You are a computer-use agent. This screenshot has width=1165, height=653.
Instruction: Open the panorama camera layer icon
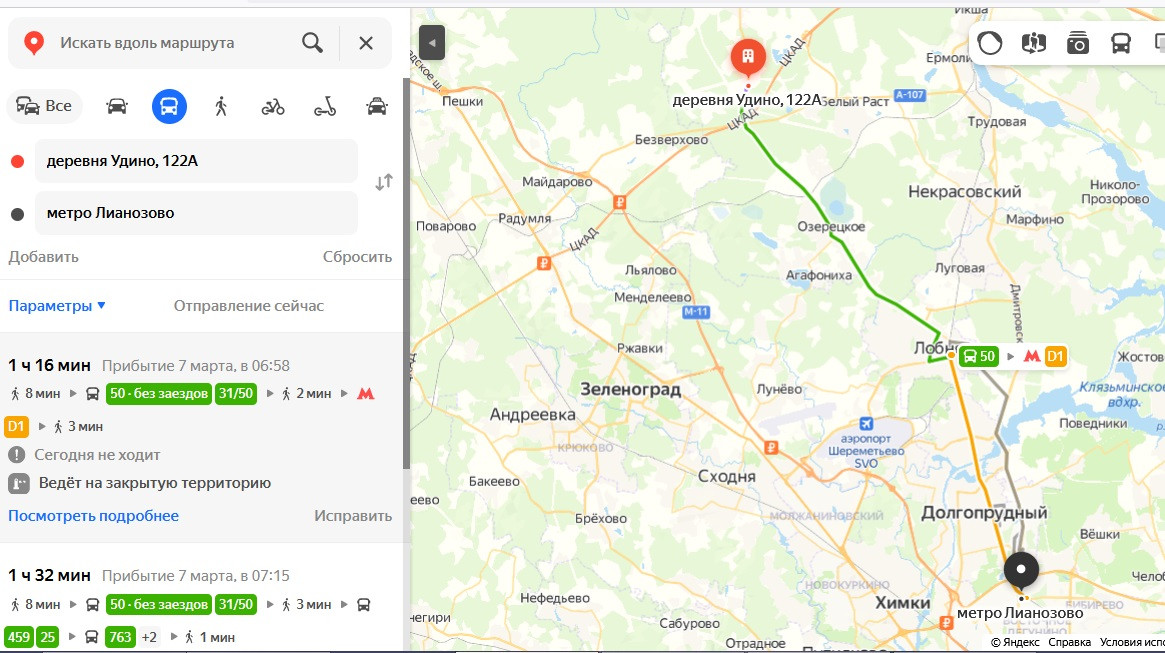click(1077, 43)
